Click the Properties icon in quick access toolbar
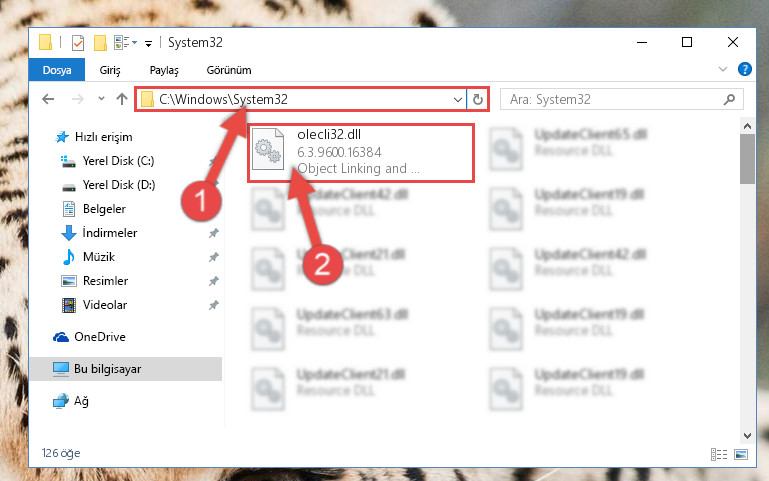769x481 pixels. point(77,43)
